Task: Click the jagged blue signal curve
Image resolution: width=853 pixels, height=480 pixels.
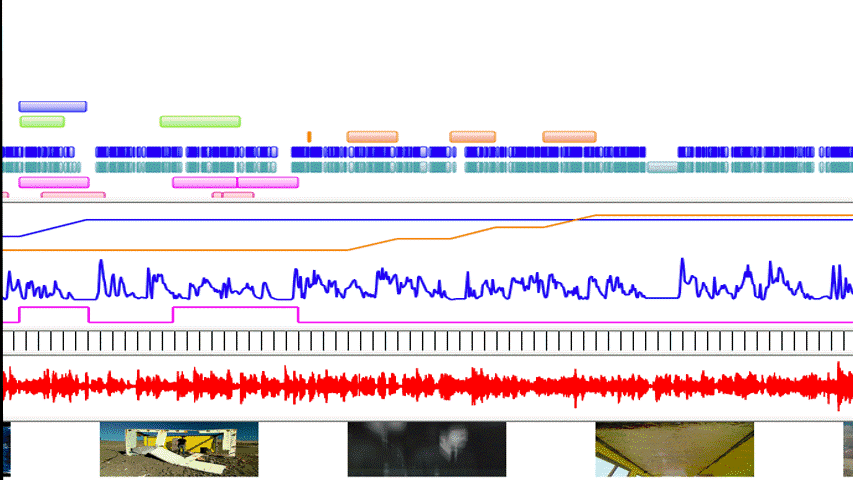Action: pos(426,284)
